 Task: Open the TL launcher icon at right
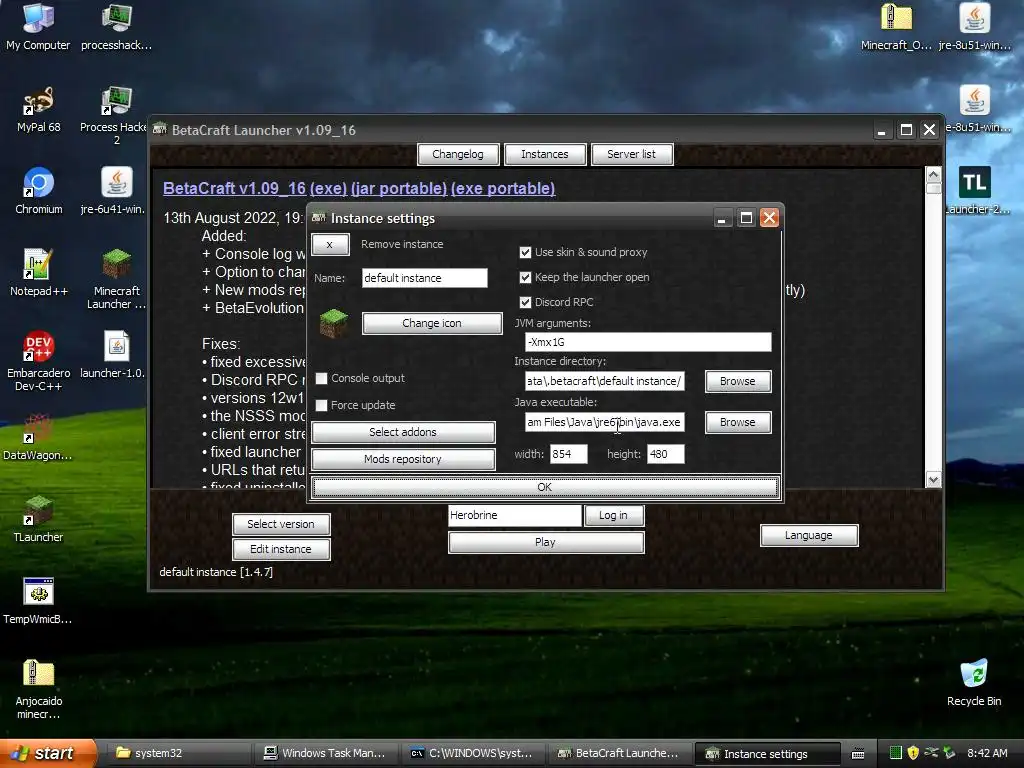coord(974,191)
